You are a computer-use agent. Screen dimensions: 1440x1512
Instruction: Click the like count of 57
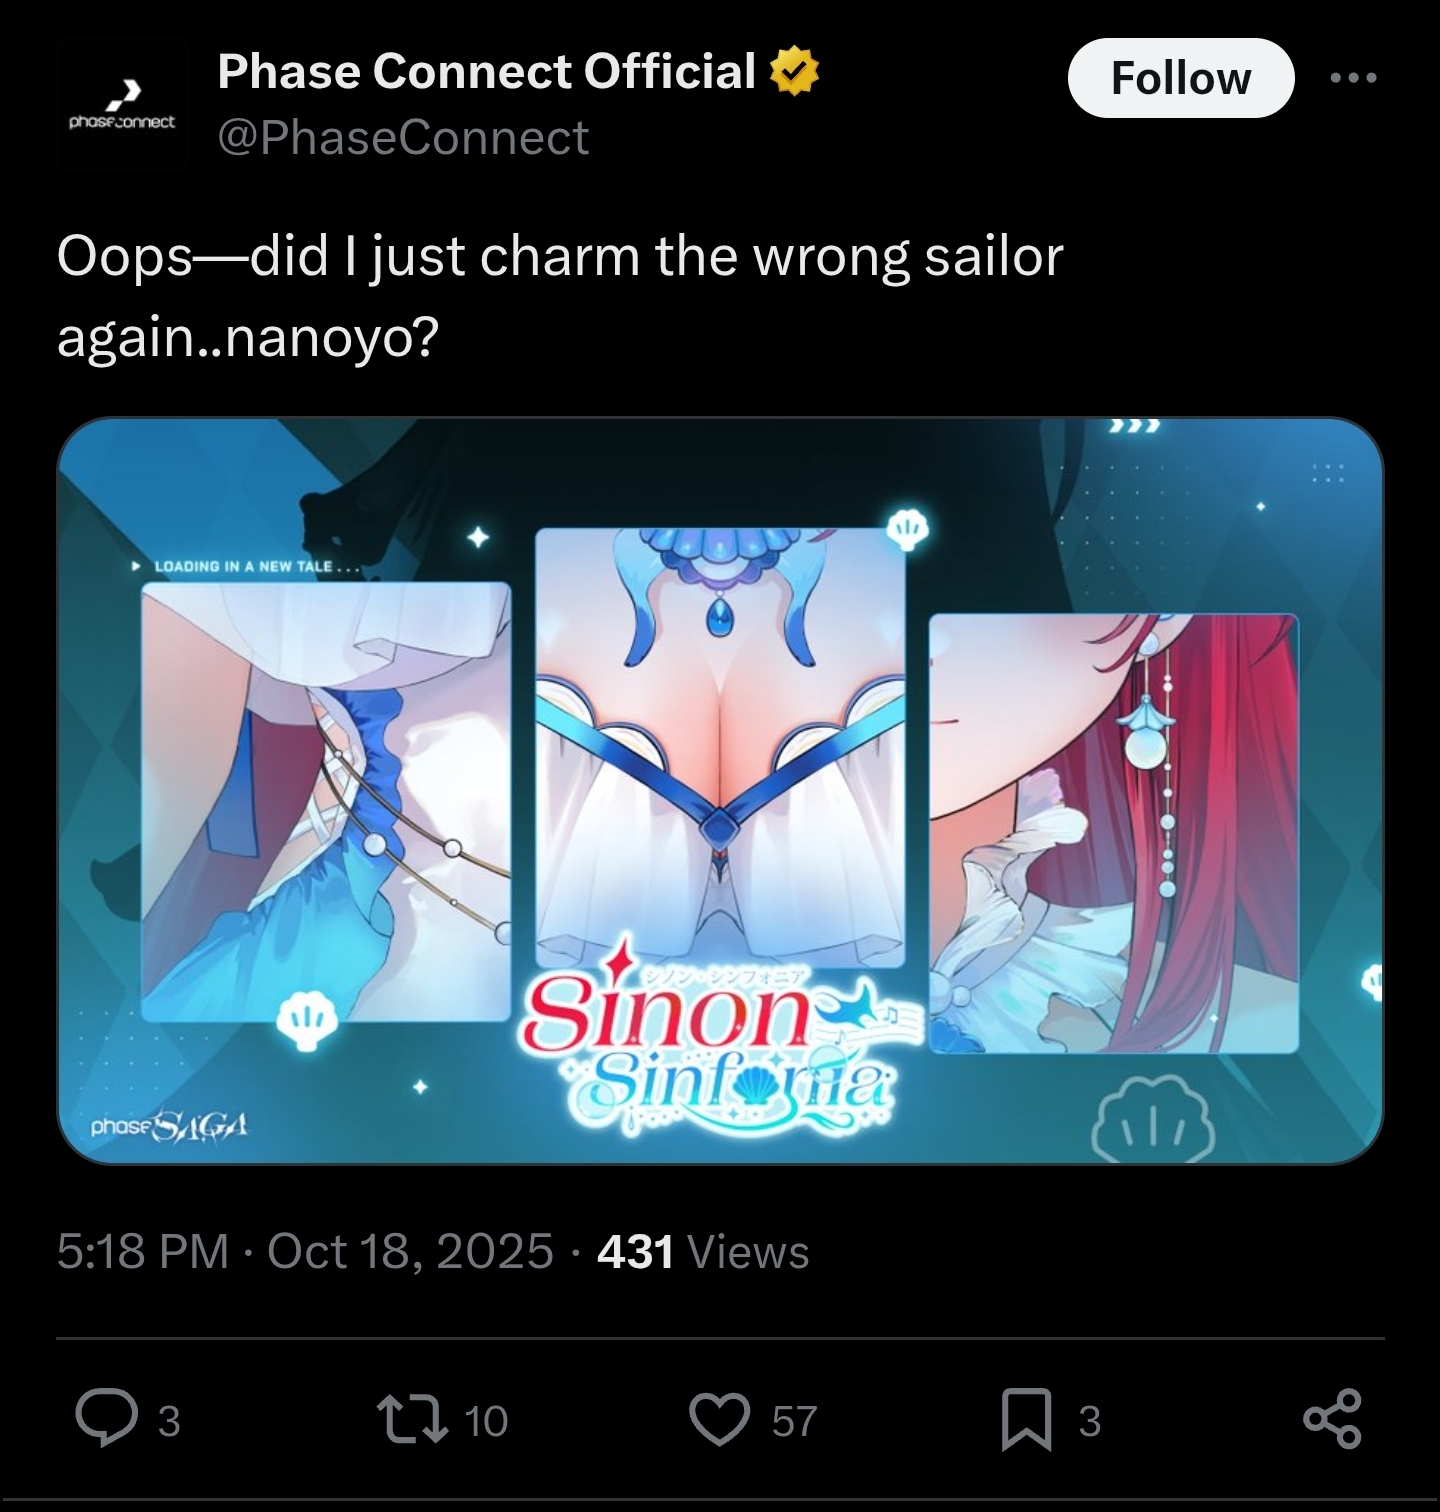[x=795, y=1421]
